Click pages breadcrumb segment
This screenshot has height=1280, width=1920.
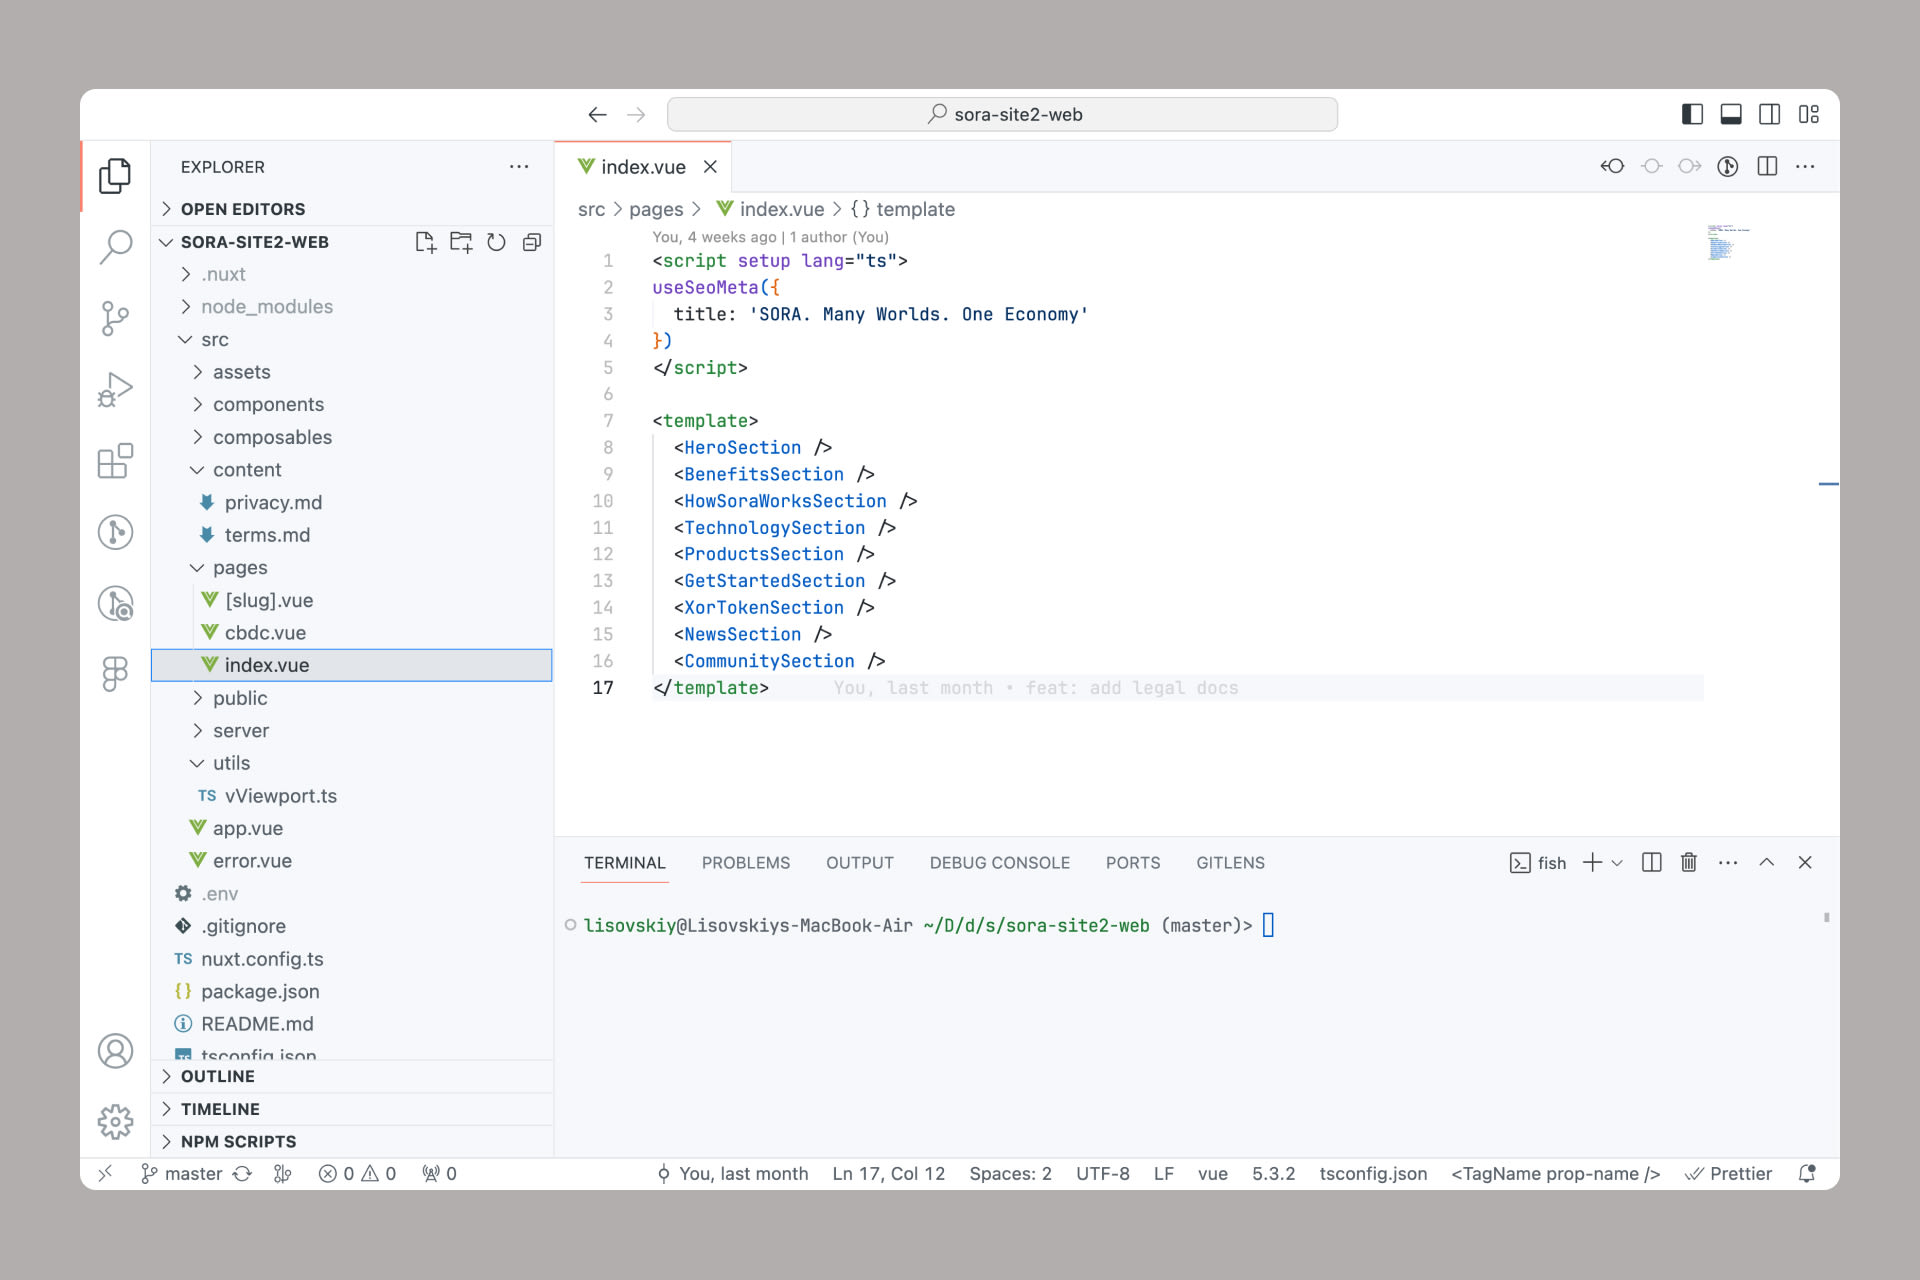pos(656,209)
